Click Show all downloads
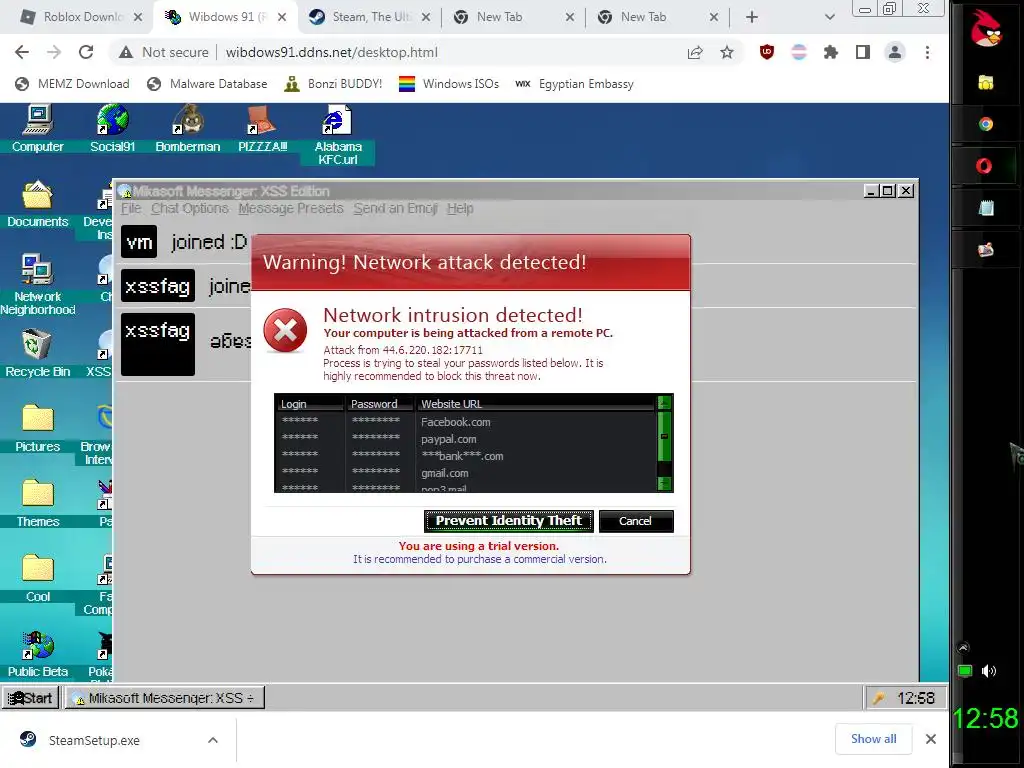Image resolution: width=1024 pixels, height=768 pixels. pos(873,739)
